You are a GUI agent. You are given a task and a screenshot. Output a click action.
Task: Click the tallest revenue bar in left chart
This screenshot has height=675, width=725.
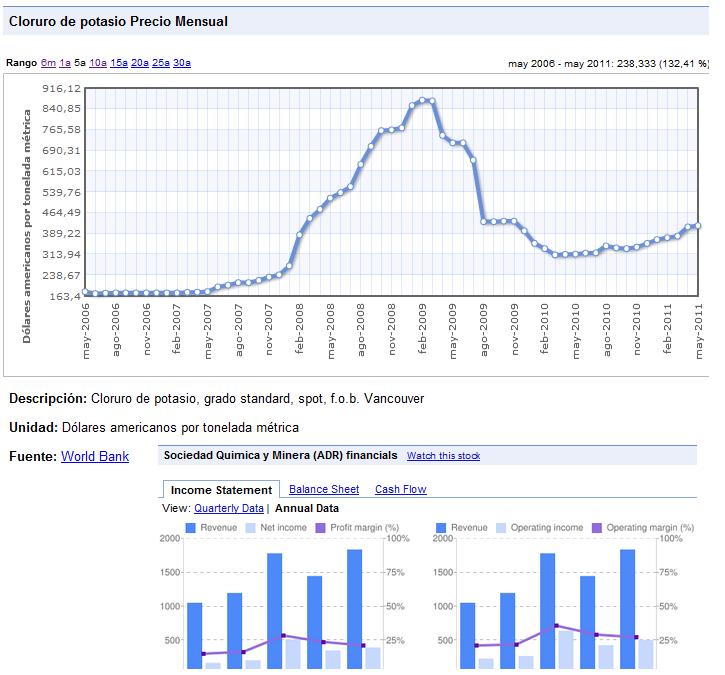click(x=355, y=609)
